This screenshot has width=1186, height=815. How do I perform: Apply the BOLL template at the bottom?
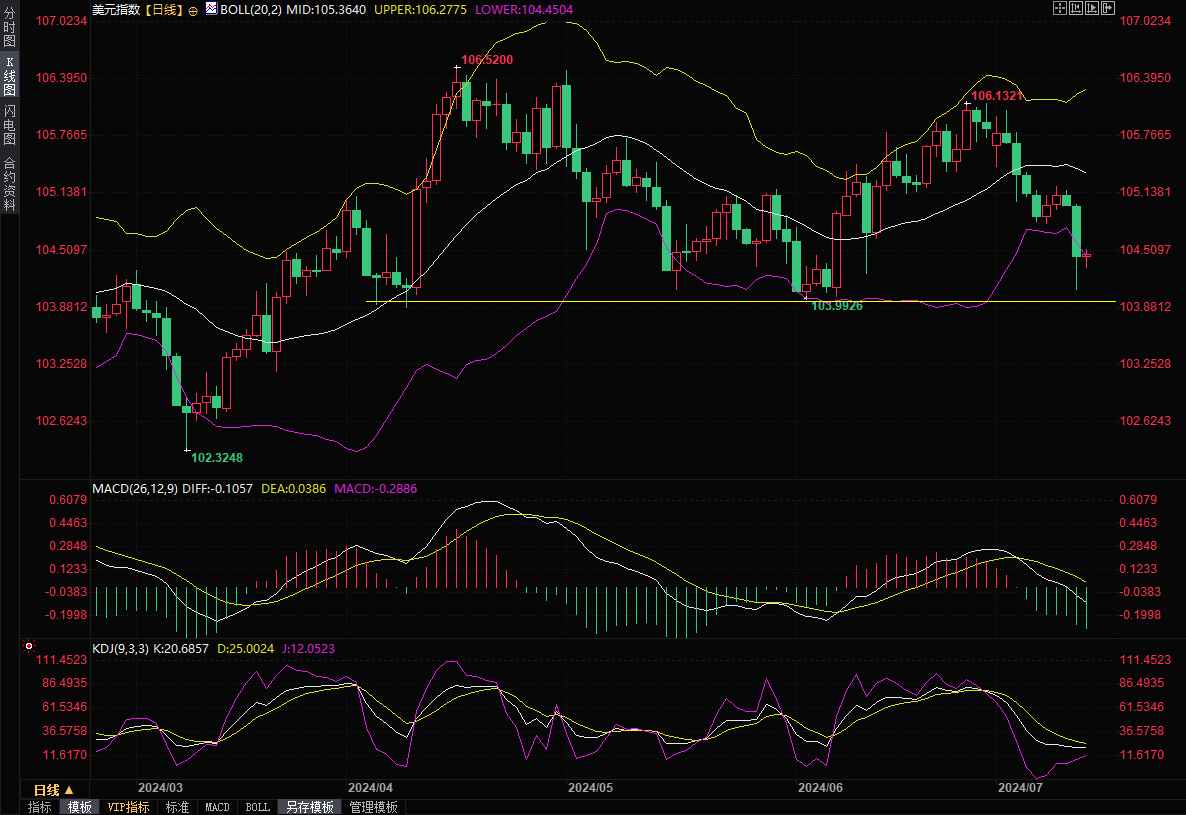pos(257,807)
